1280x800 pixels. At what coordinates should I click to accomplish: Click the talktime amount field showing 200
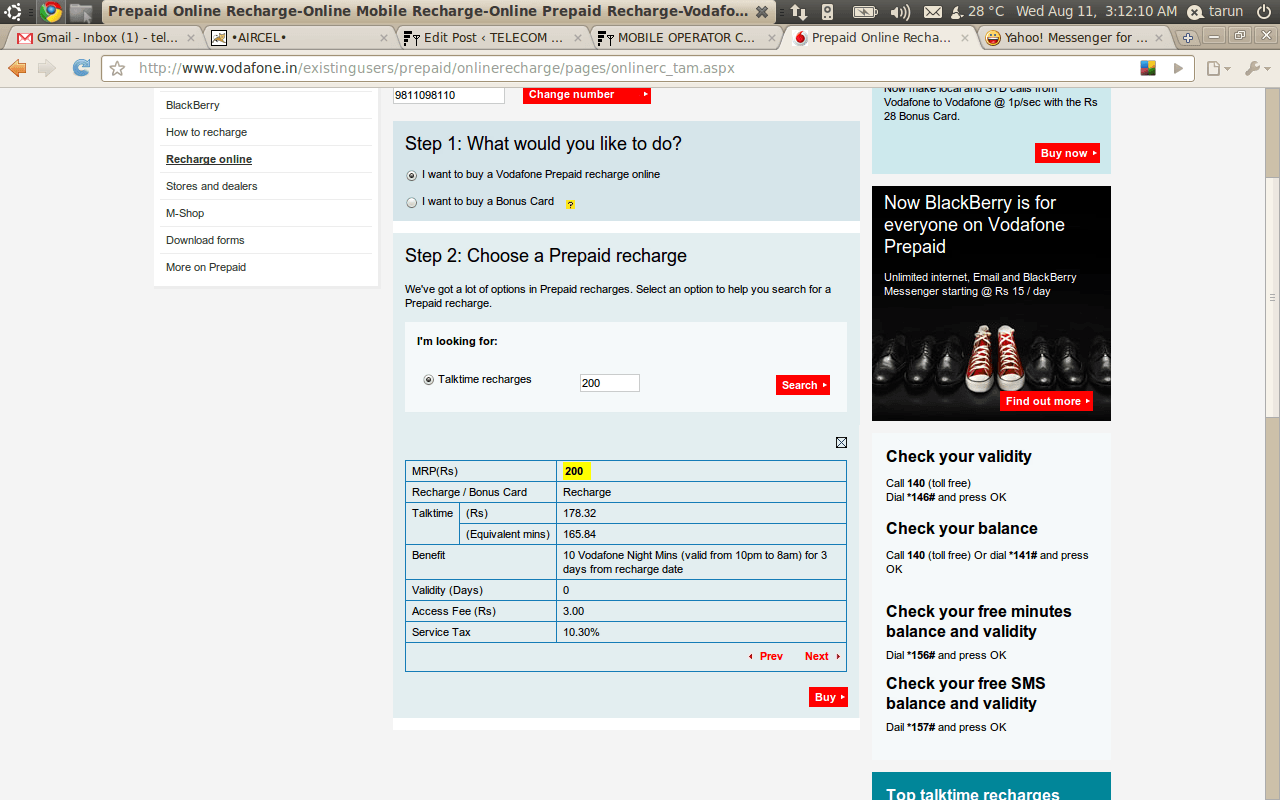click(x=609, y=383)
